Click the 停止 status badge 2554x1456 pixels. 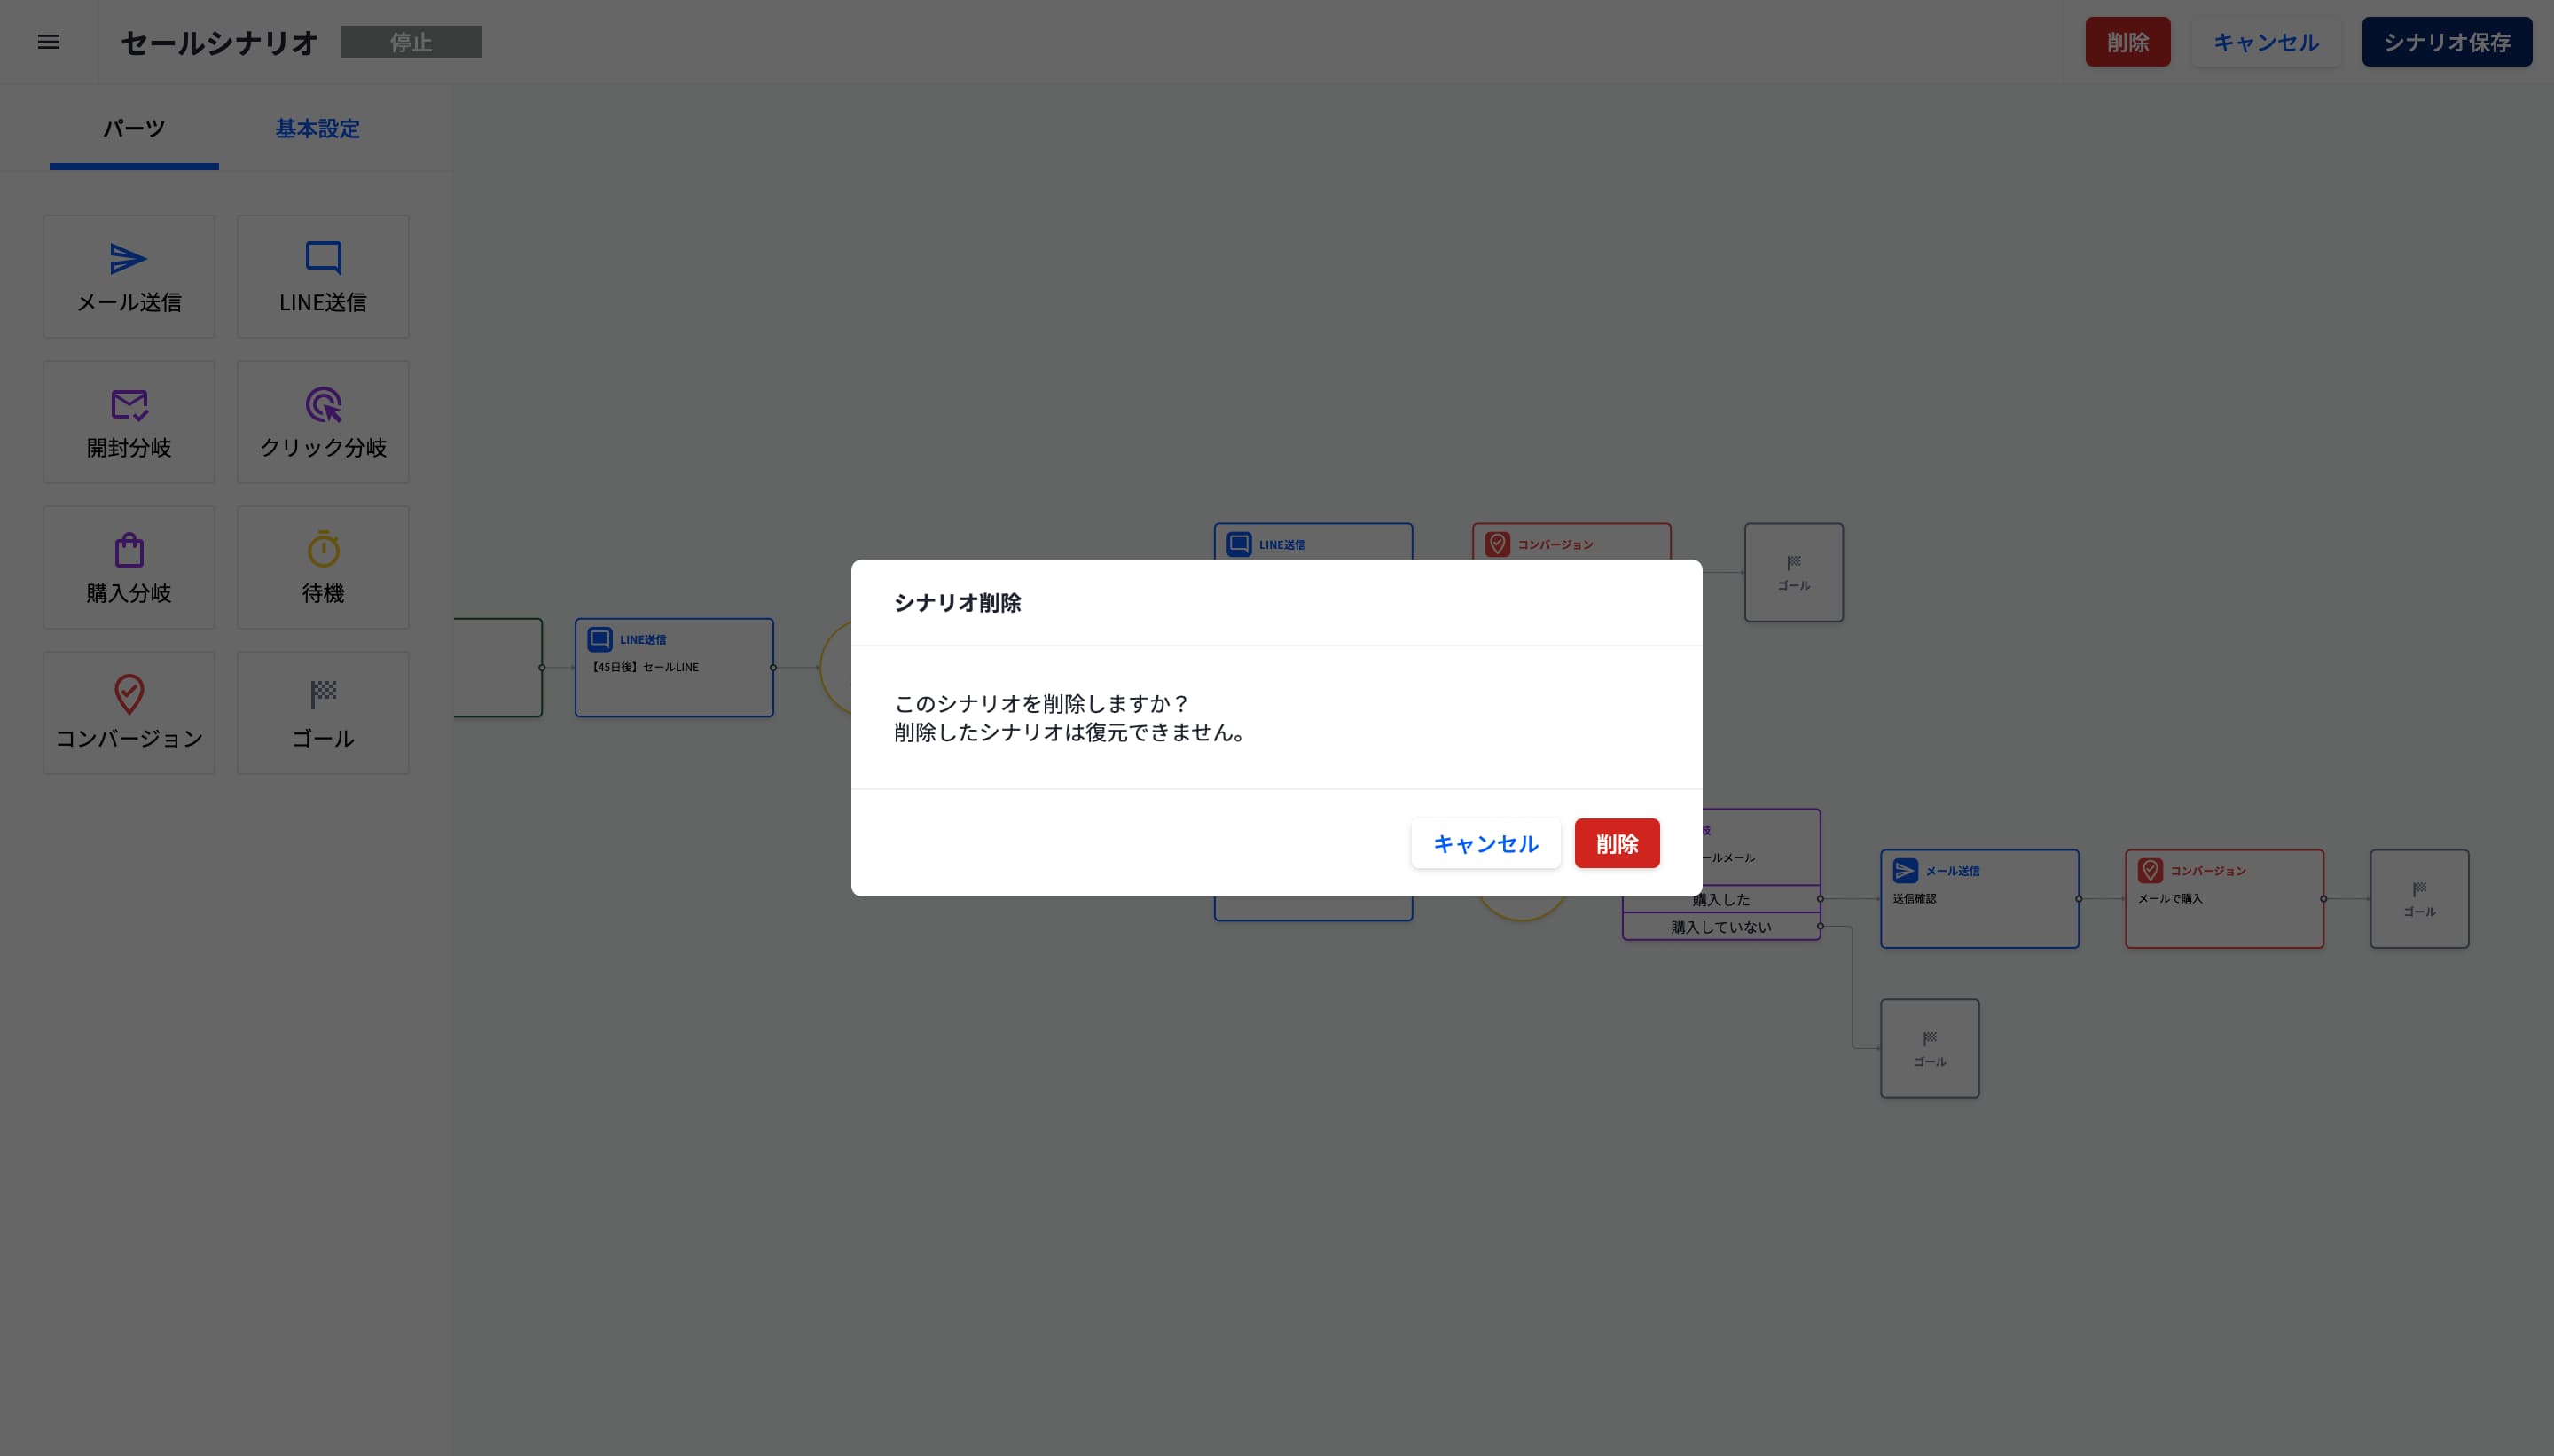click(x=410, y=42)
